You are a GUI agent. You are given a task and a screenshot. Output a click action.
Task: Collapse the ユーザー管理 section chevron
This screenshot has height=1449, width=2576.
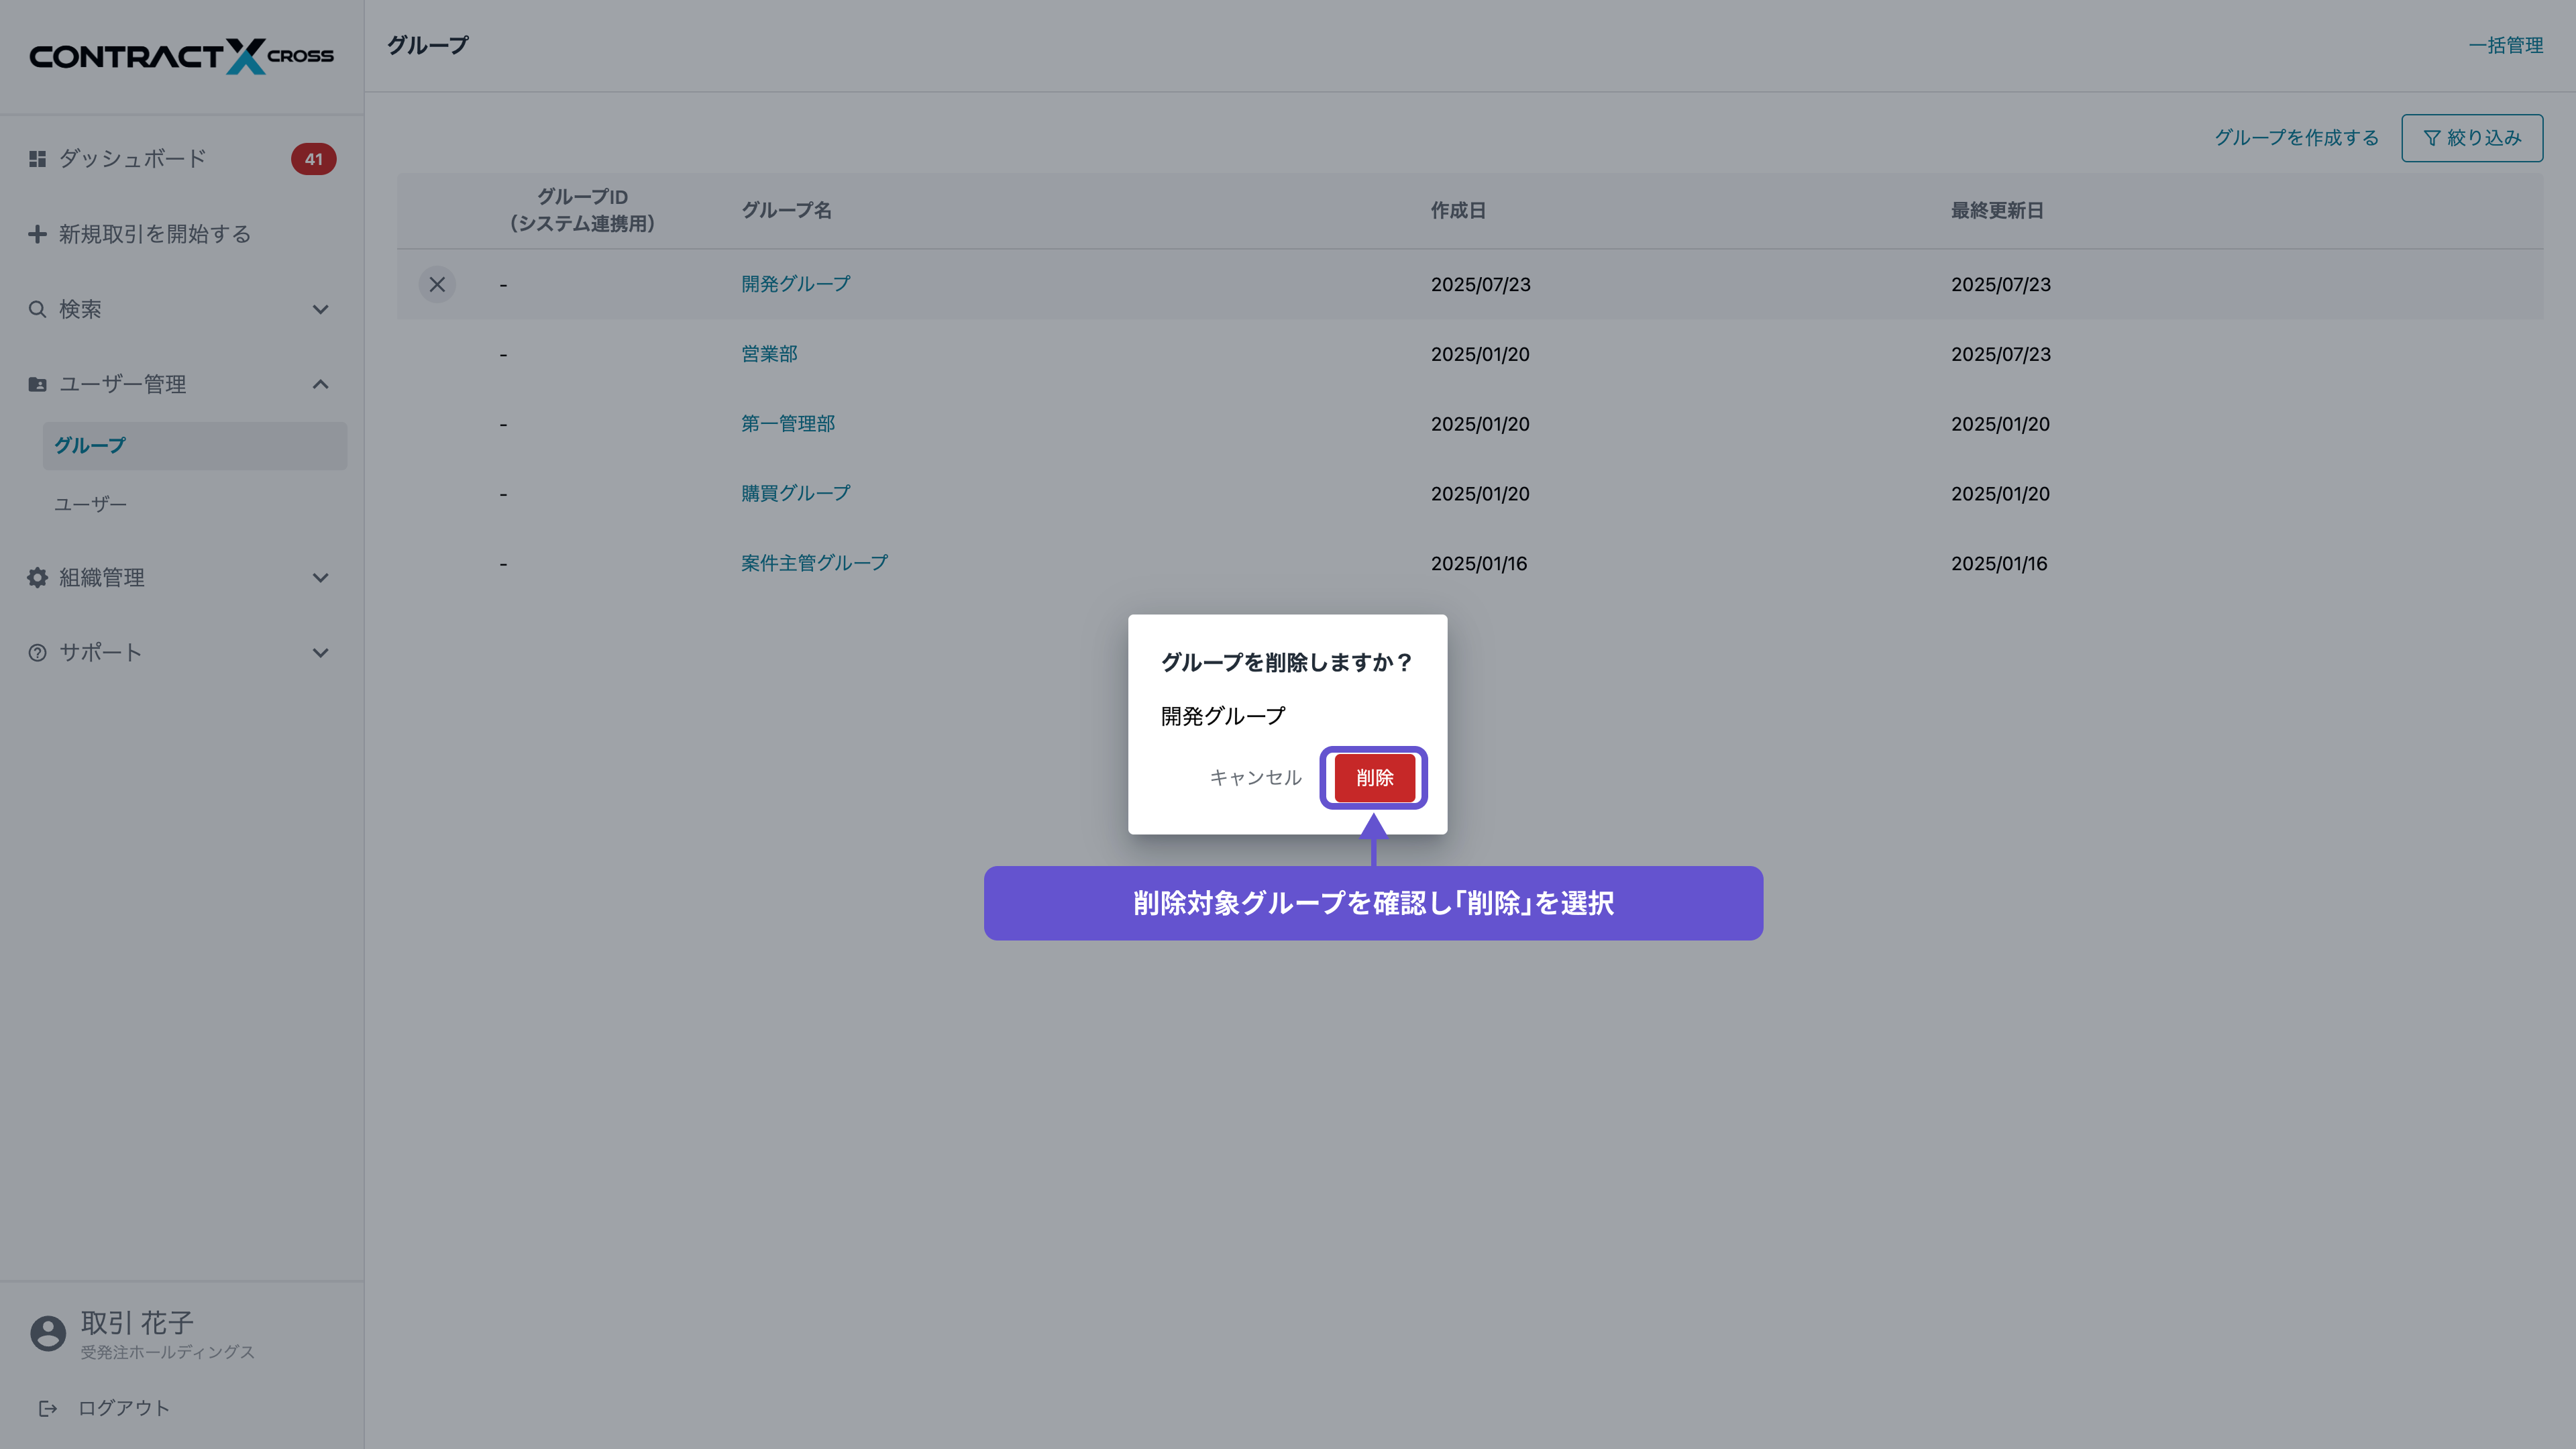coord(320,384)
